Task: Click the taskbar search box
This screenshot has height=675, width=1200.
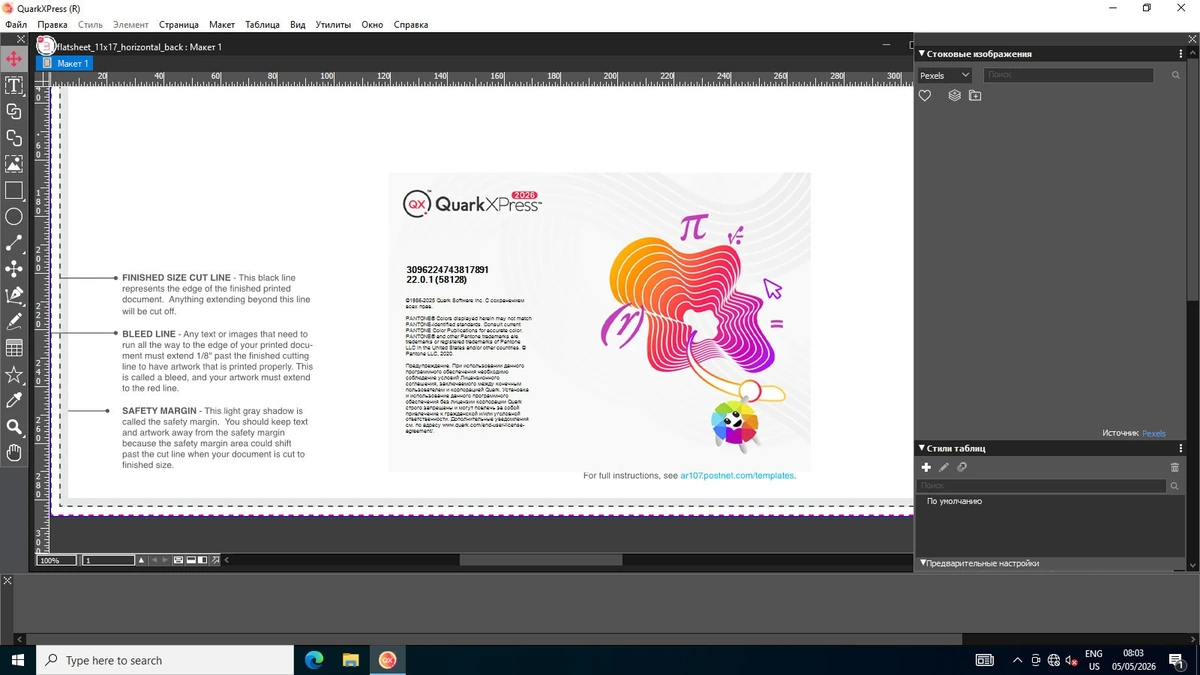Action: click(x=165, y=660)
